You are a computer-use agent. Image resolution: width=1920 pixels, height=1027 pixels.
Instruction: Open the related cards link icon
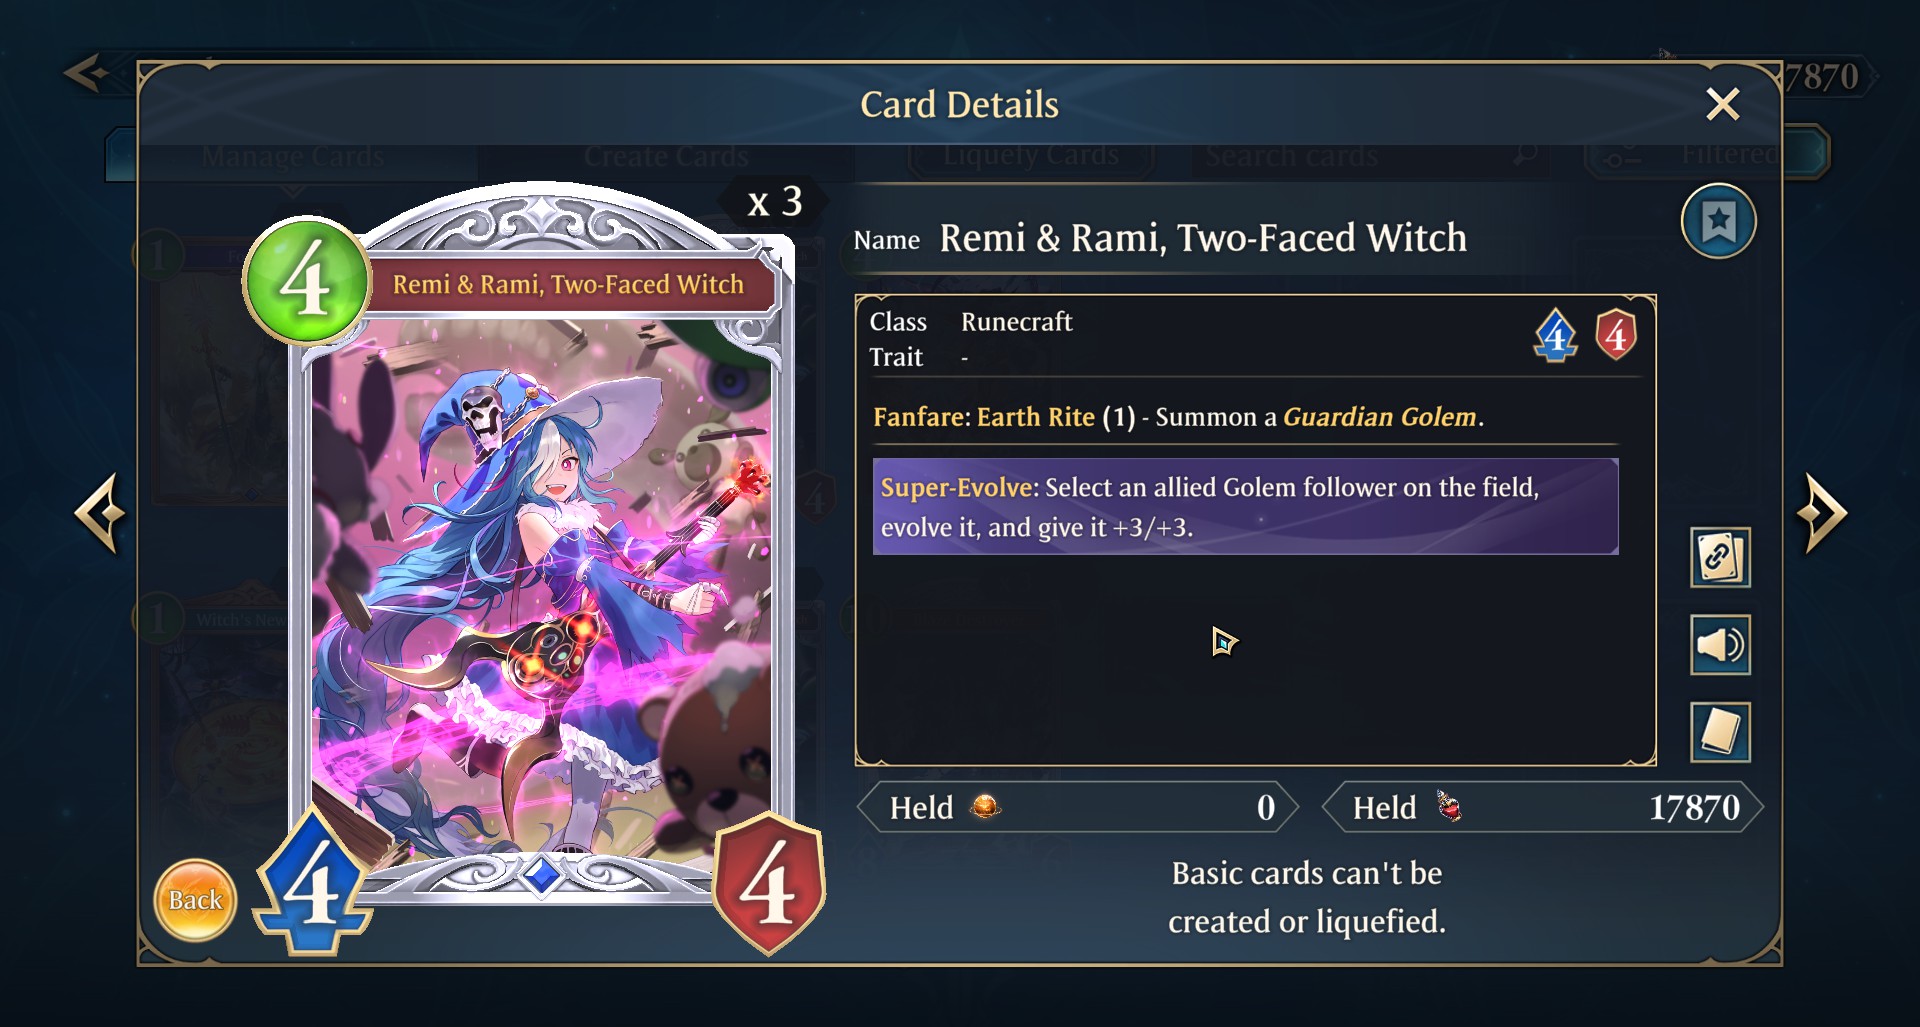coord(1720,557)
